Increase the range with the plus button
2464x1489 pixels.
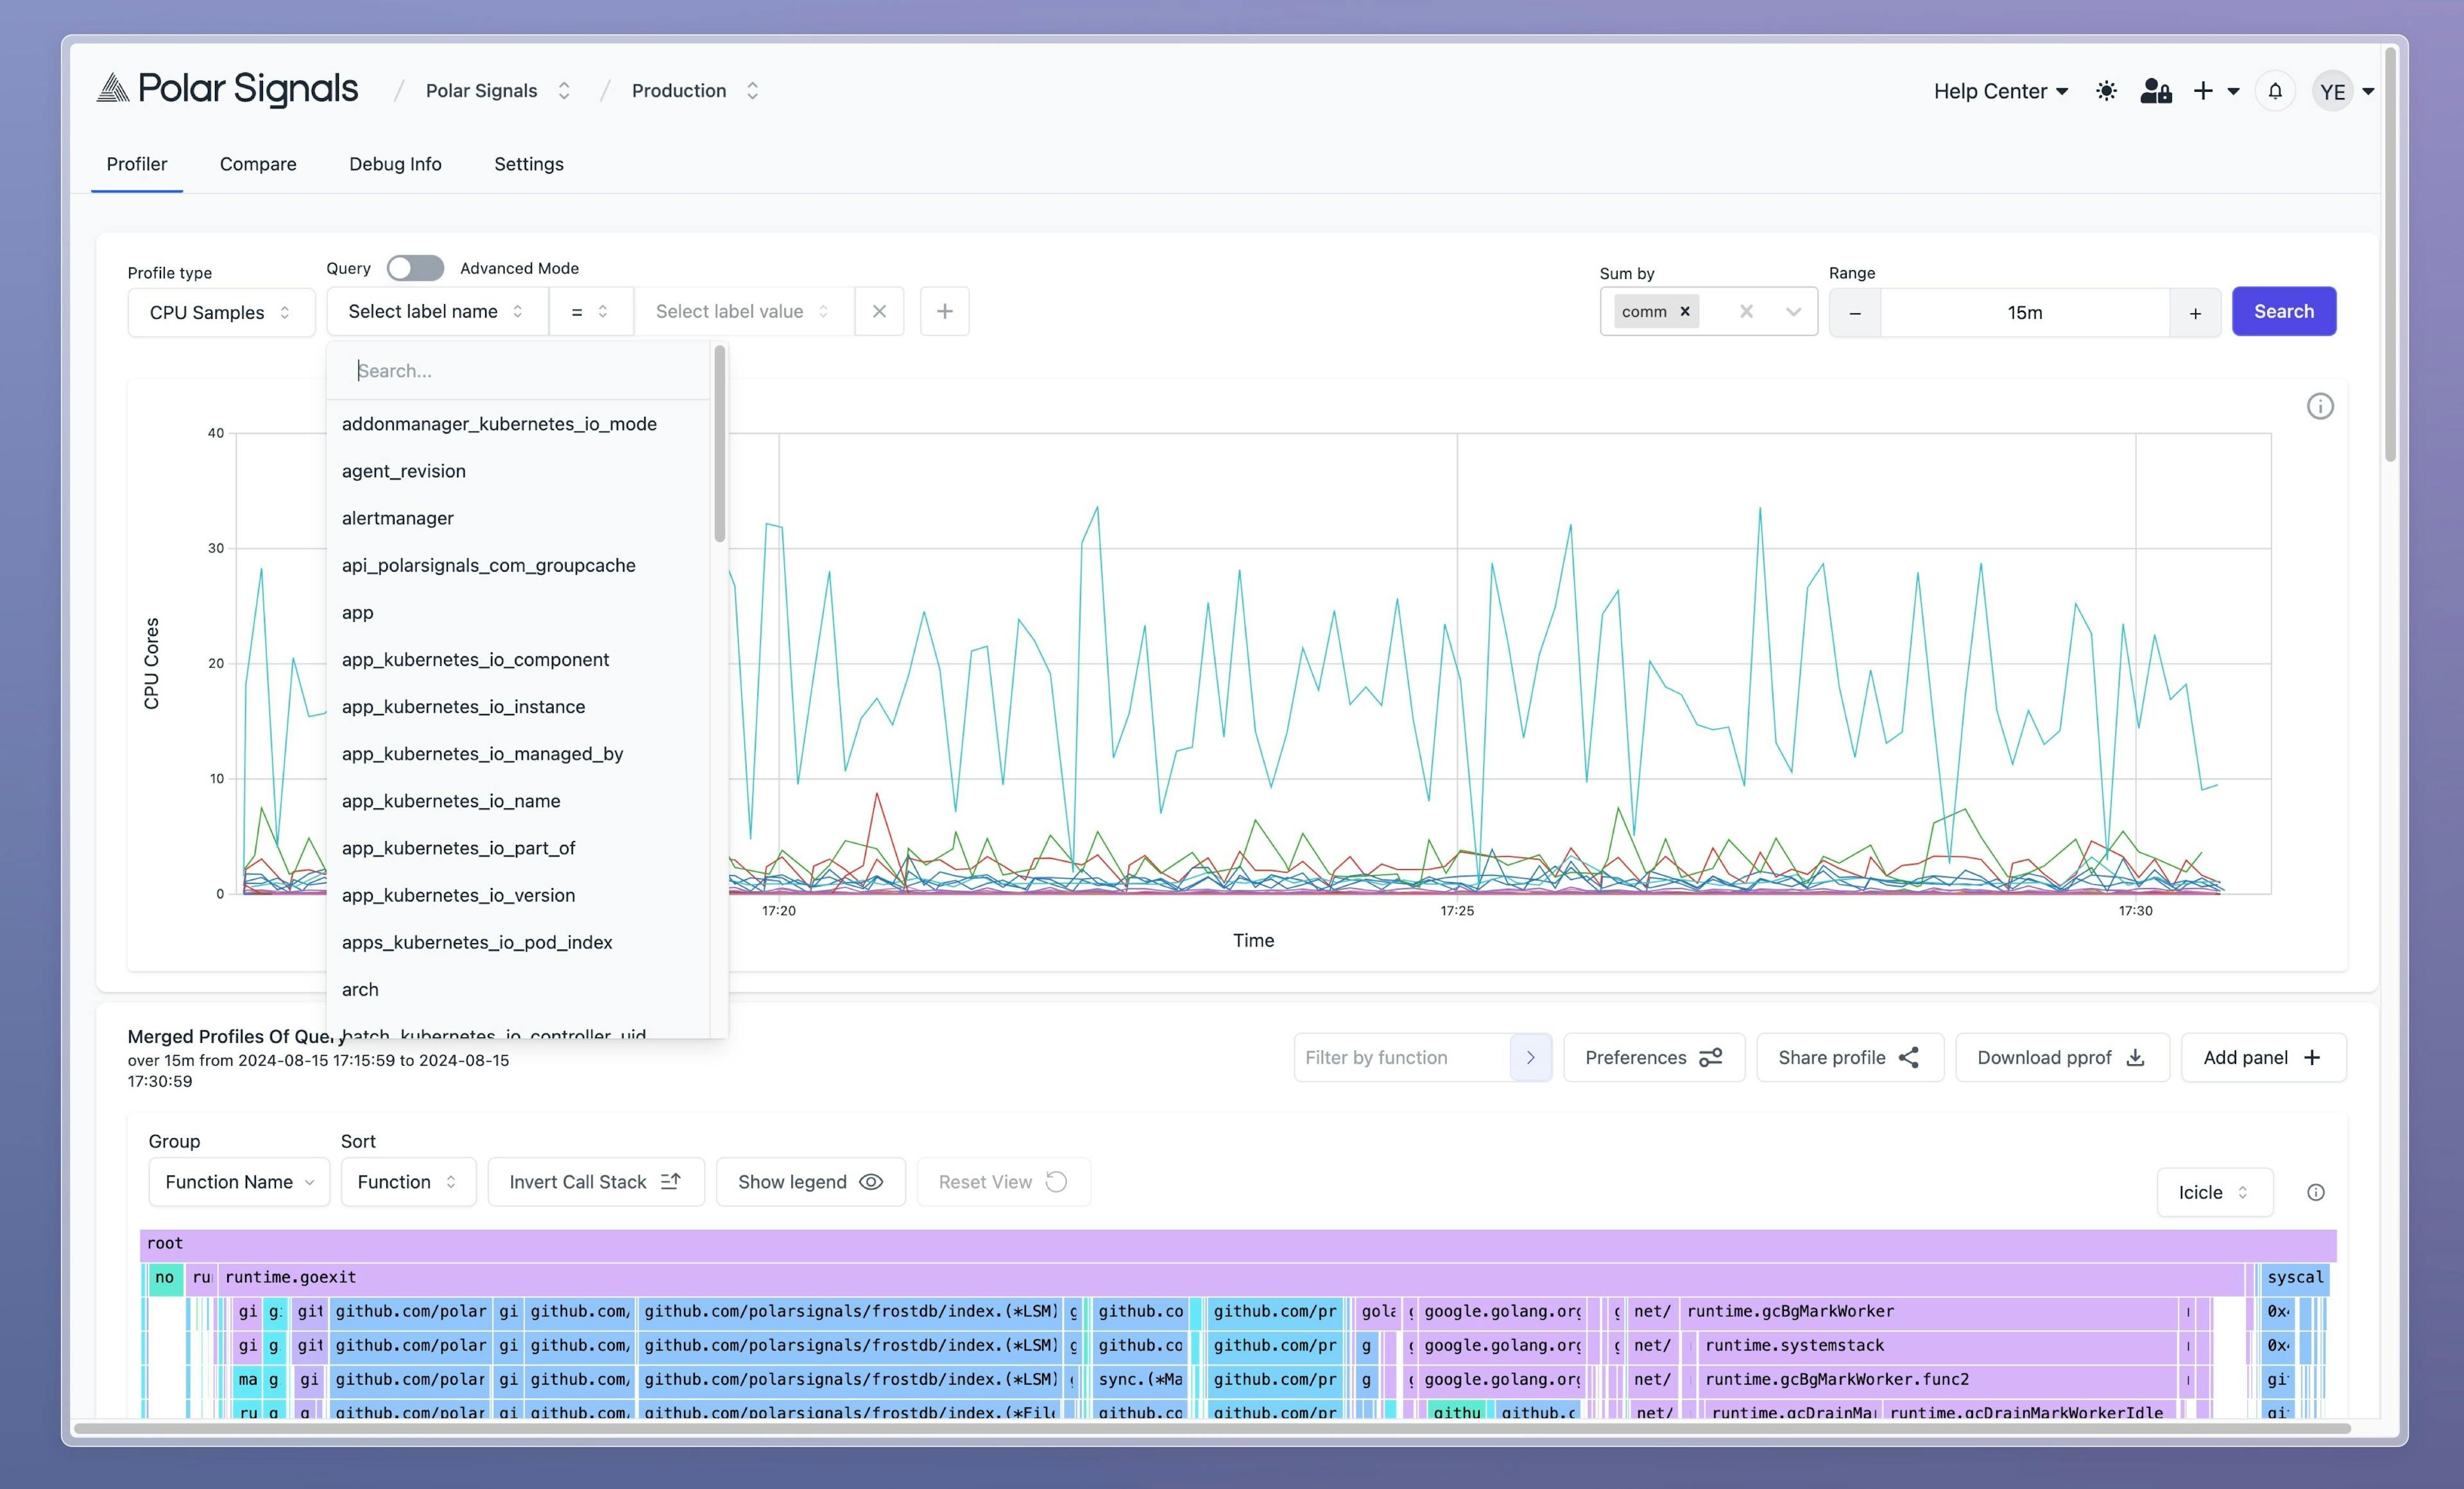tap(2195, 313)
